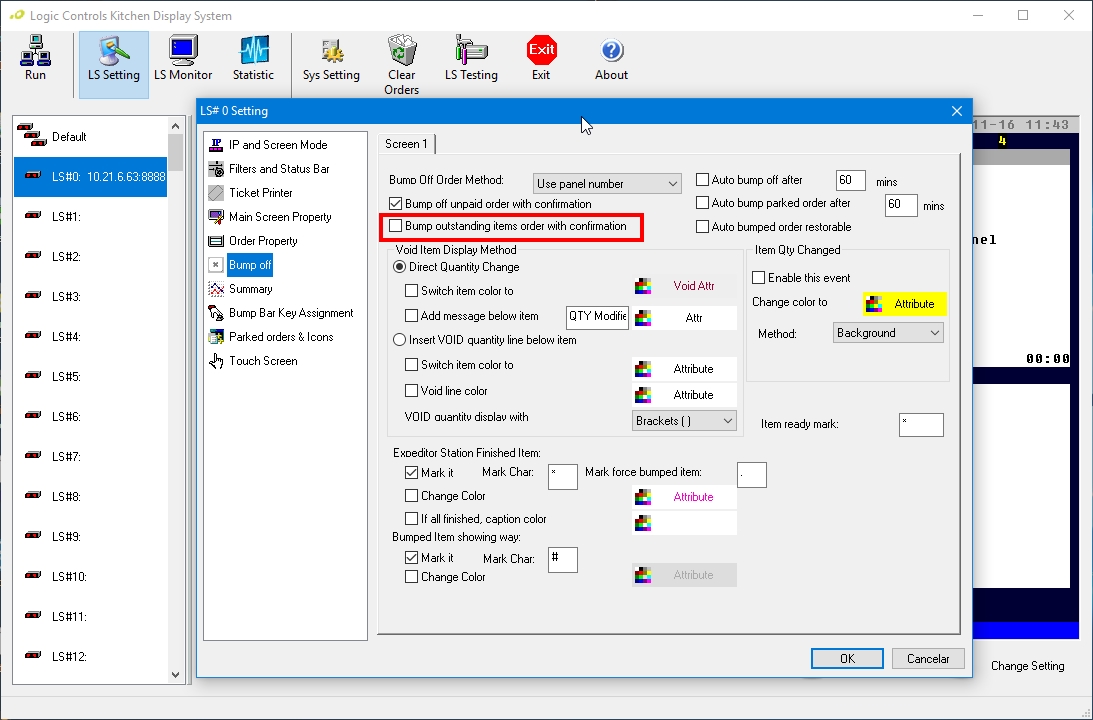Screen dimensions: 1093x720
Task: Select Insert VOID quantity line below item
Action: coord(399,340)
